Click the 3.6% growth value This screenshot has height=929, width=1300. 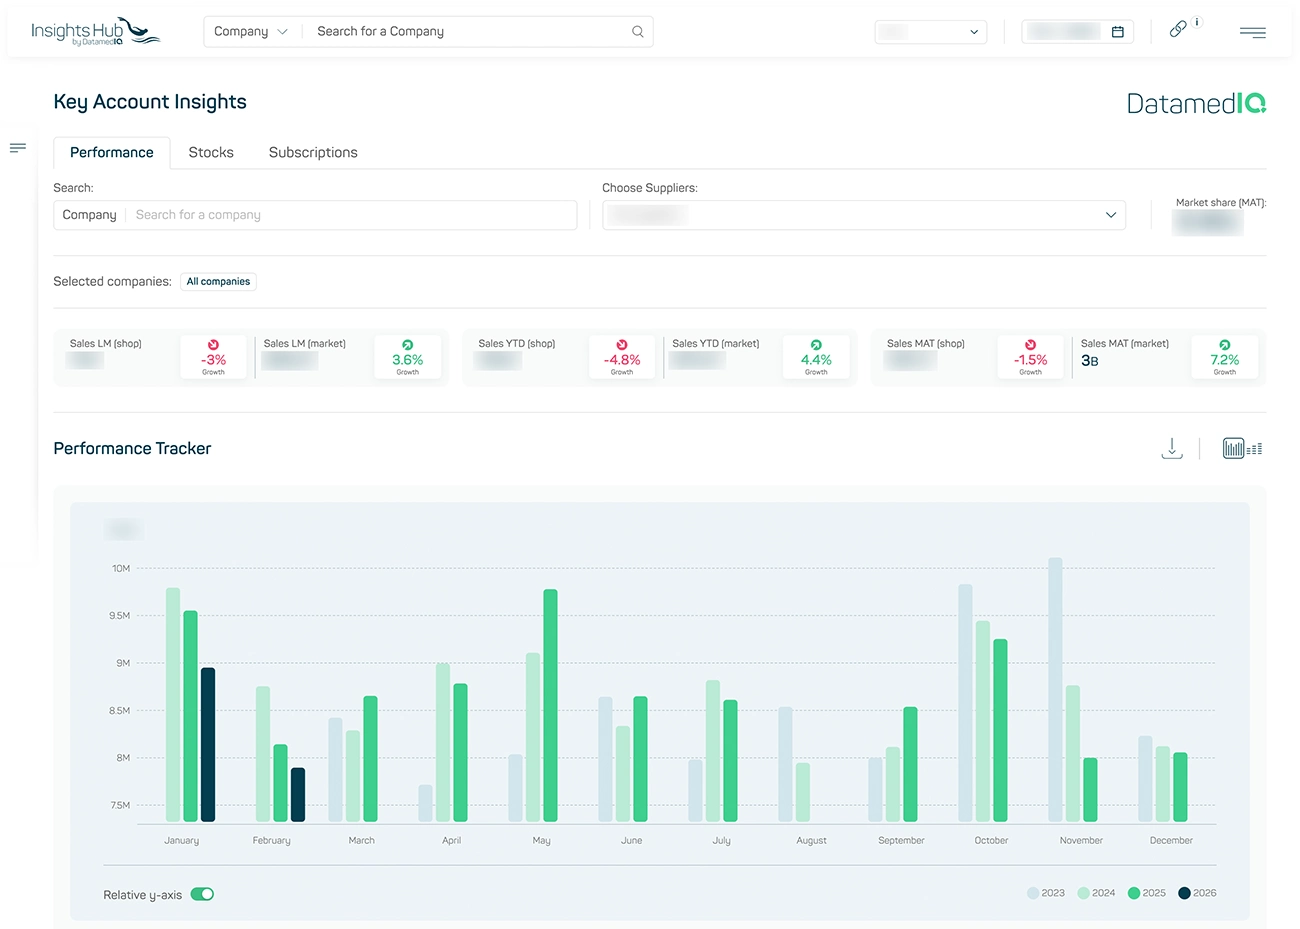(407, 360)
